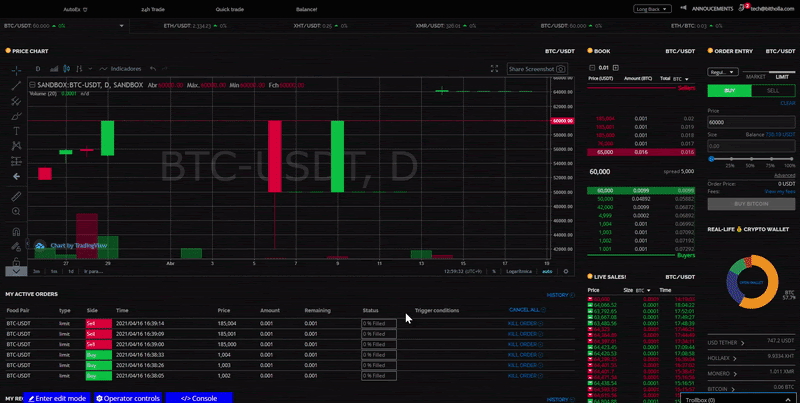The width and height of the screenshot is (800, 403).
Task: Select the SELL side toggle
Action: click(773, 90)
